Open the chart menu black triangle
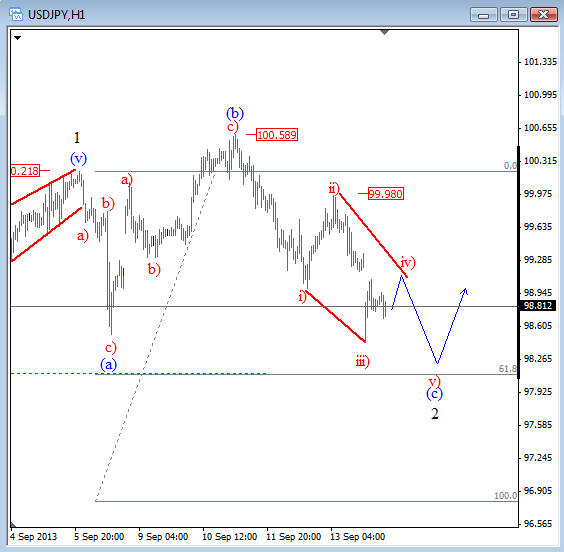The image size is (564, 552). 17,38
